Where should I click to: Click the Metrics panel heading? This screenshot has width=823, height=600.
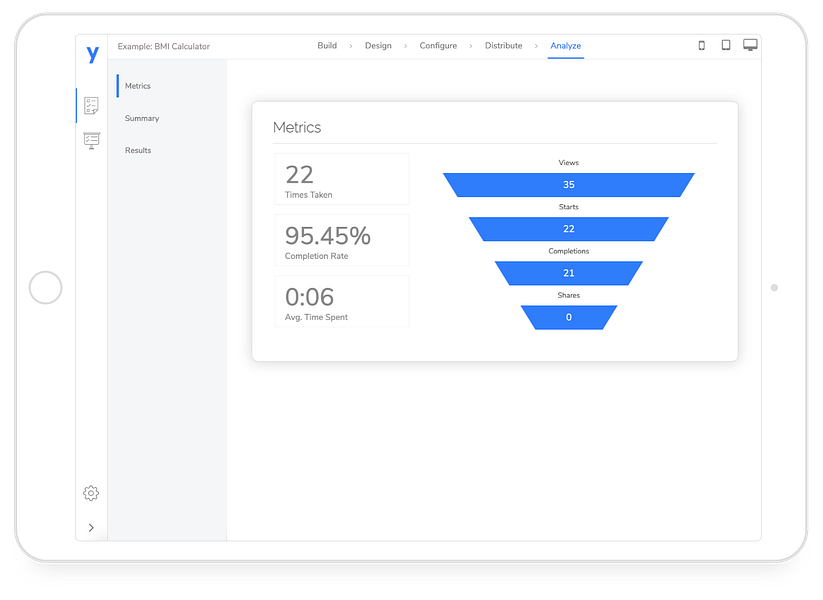[297, 127]
